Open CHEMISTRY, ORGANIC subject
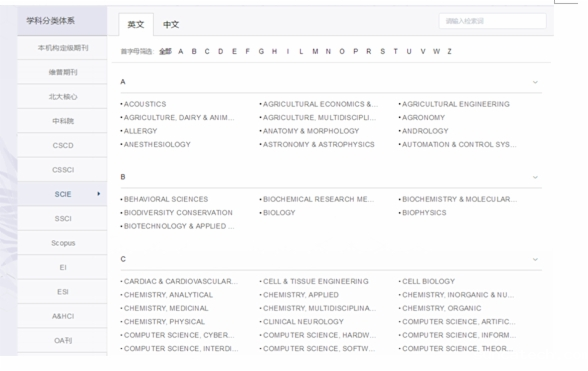The width and height of the screenshot is (588, 371). [441, 308]
